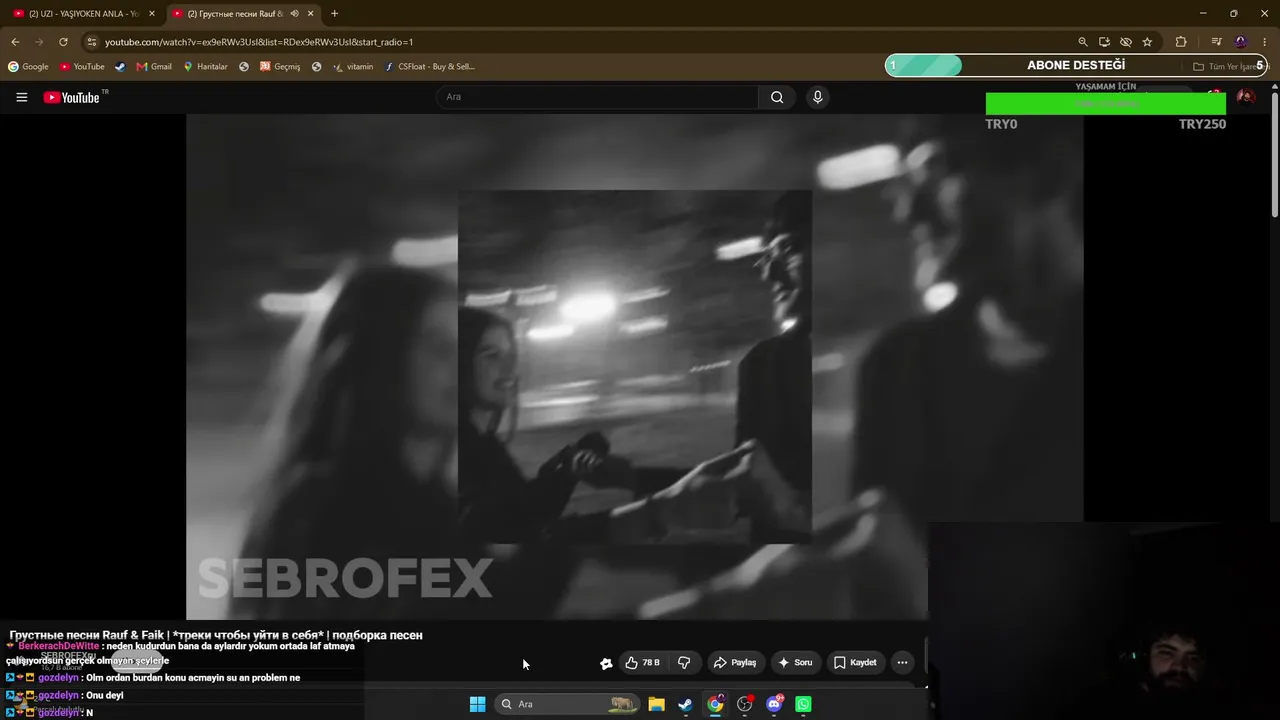This screenshot has width=1280, height=720.
Task: Click into the YouTube 'Ara' search box
Action: tap(597, 97)
